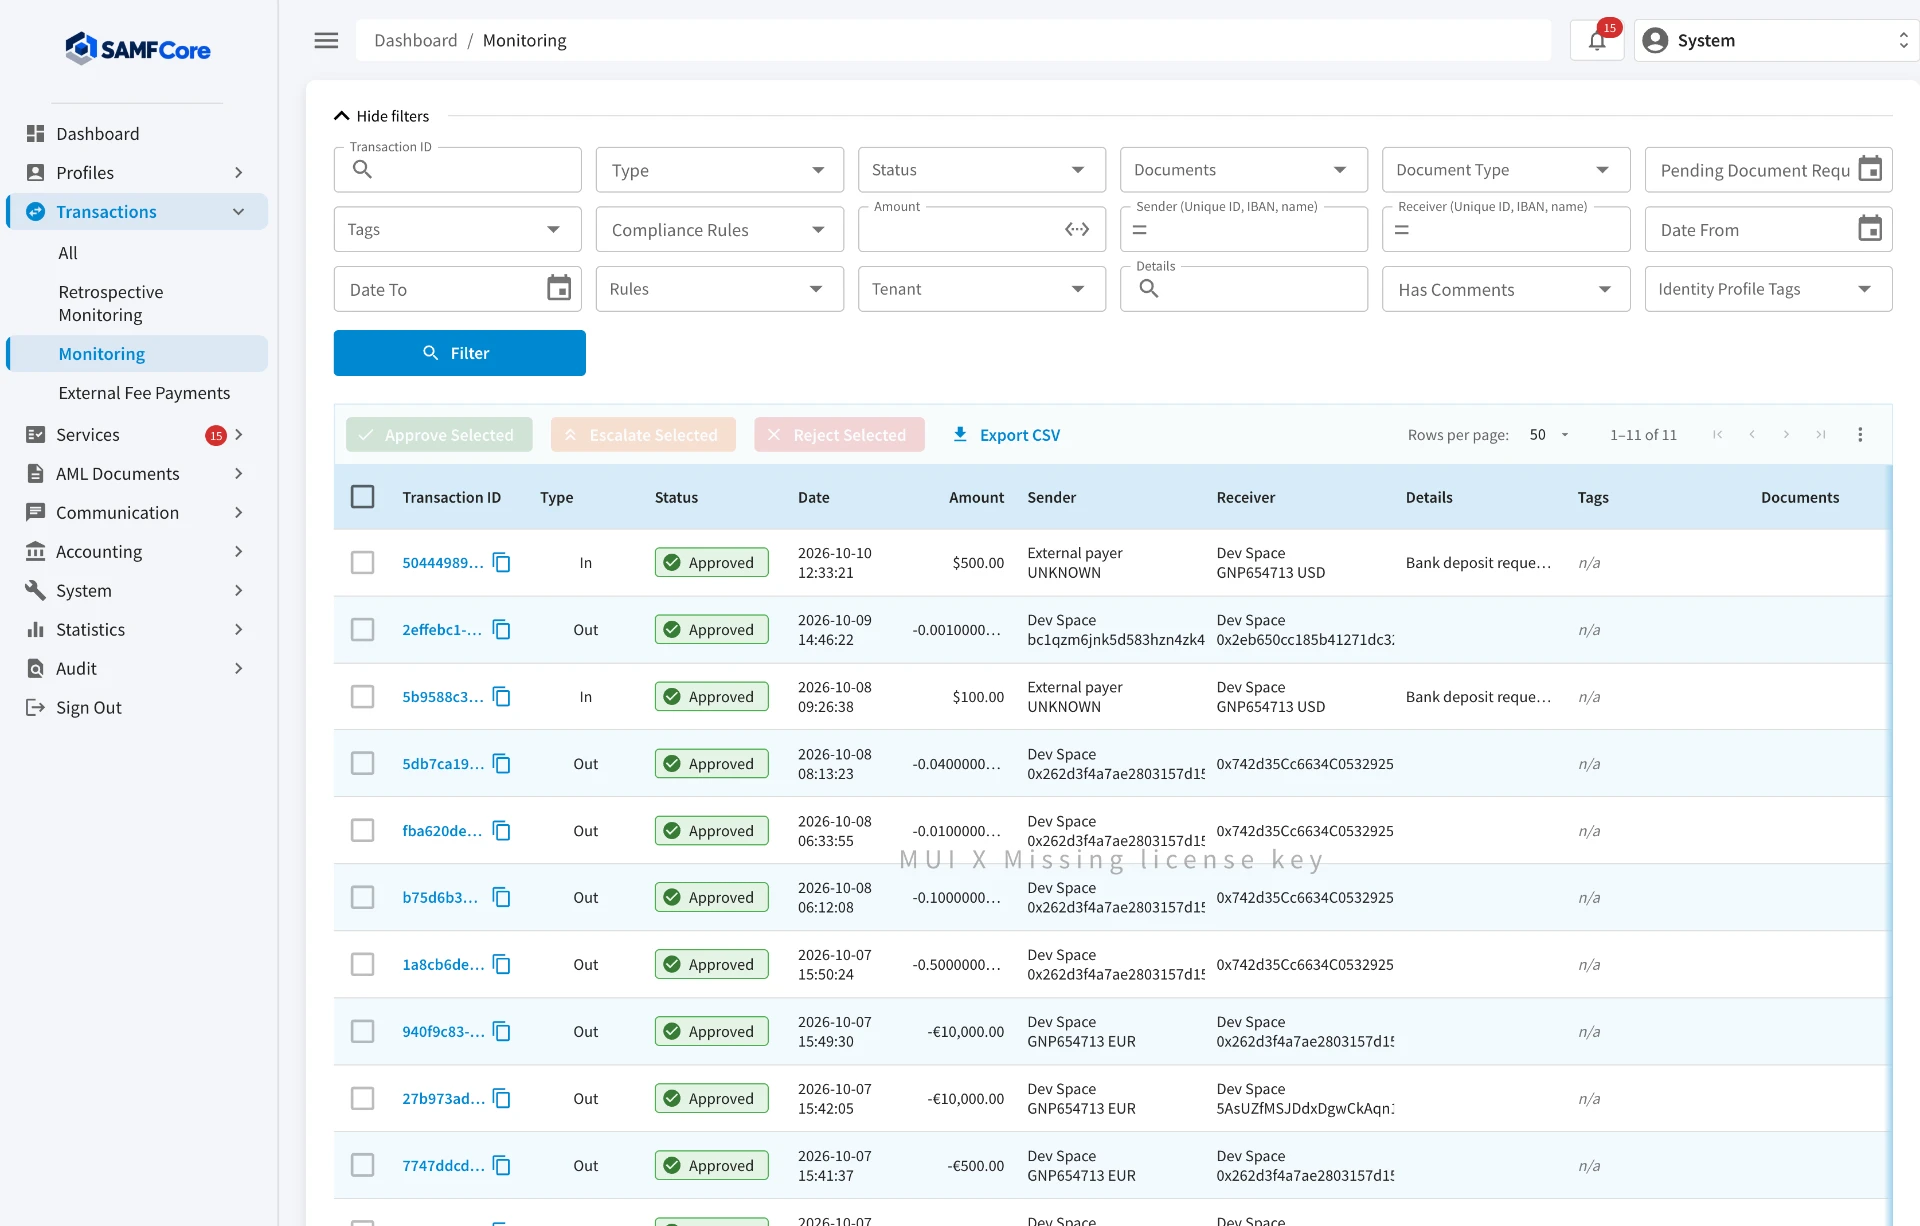Copy transaction ID 50444989 with copy icon
This screenshot has height=1226, width=1920.
click(502, 563)
